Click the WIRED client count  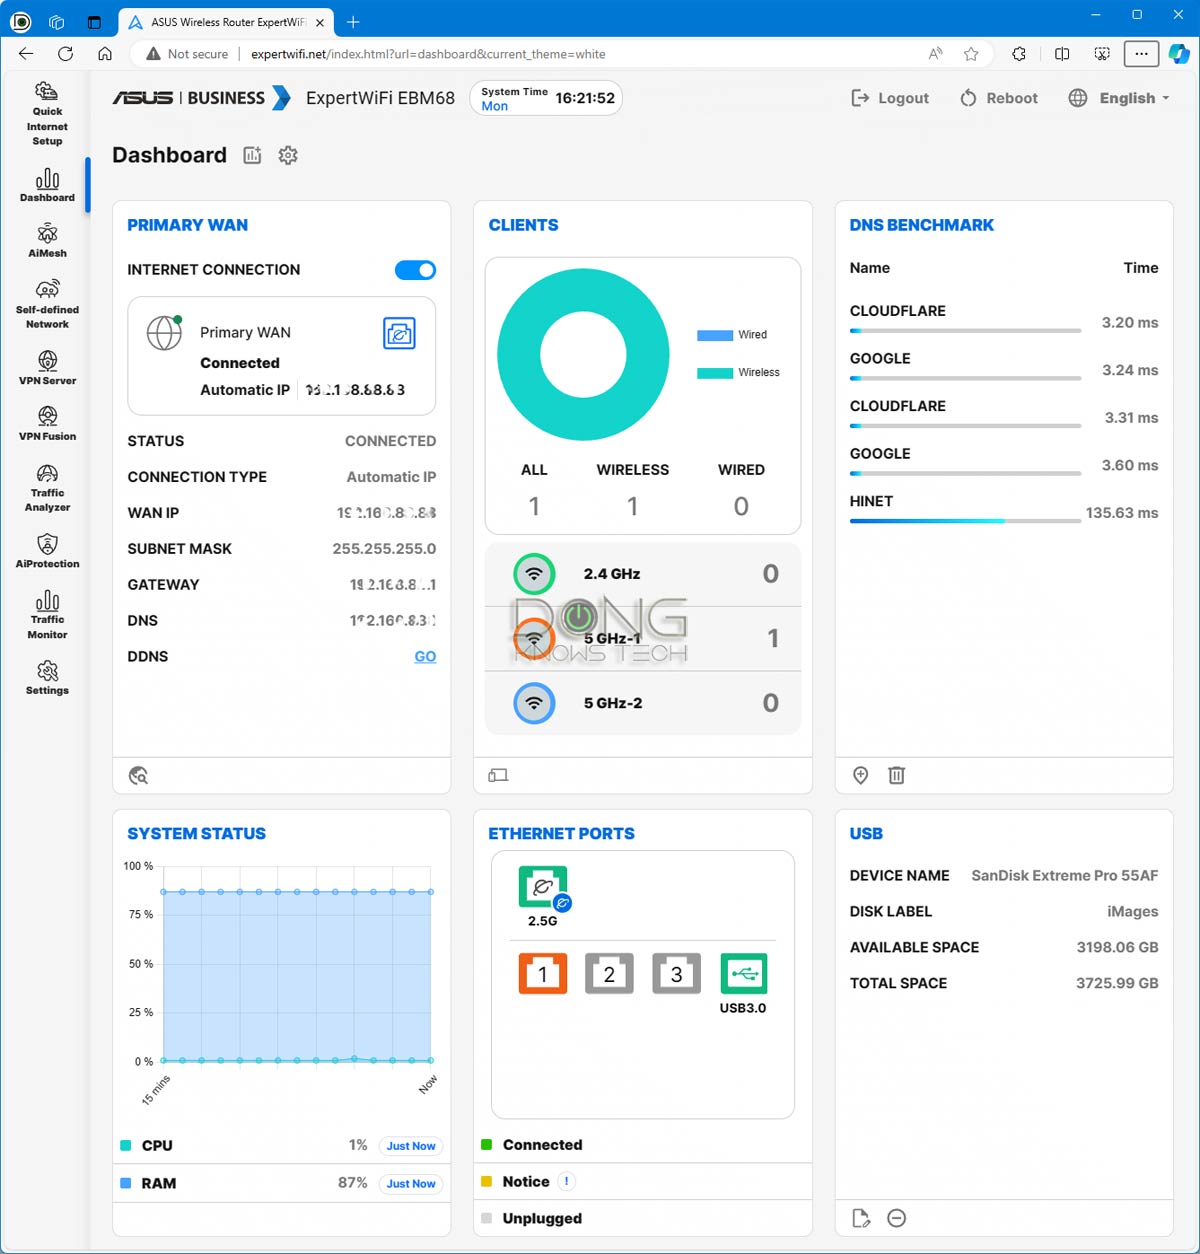point(741,507)
